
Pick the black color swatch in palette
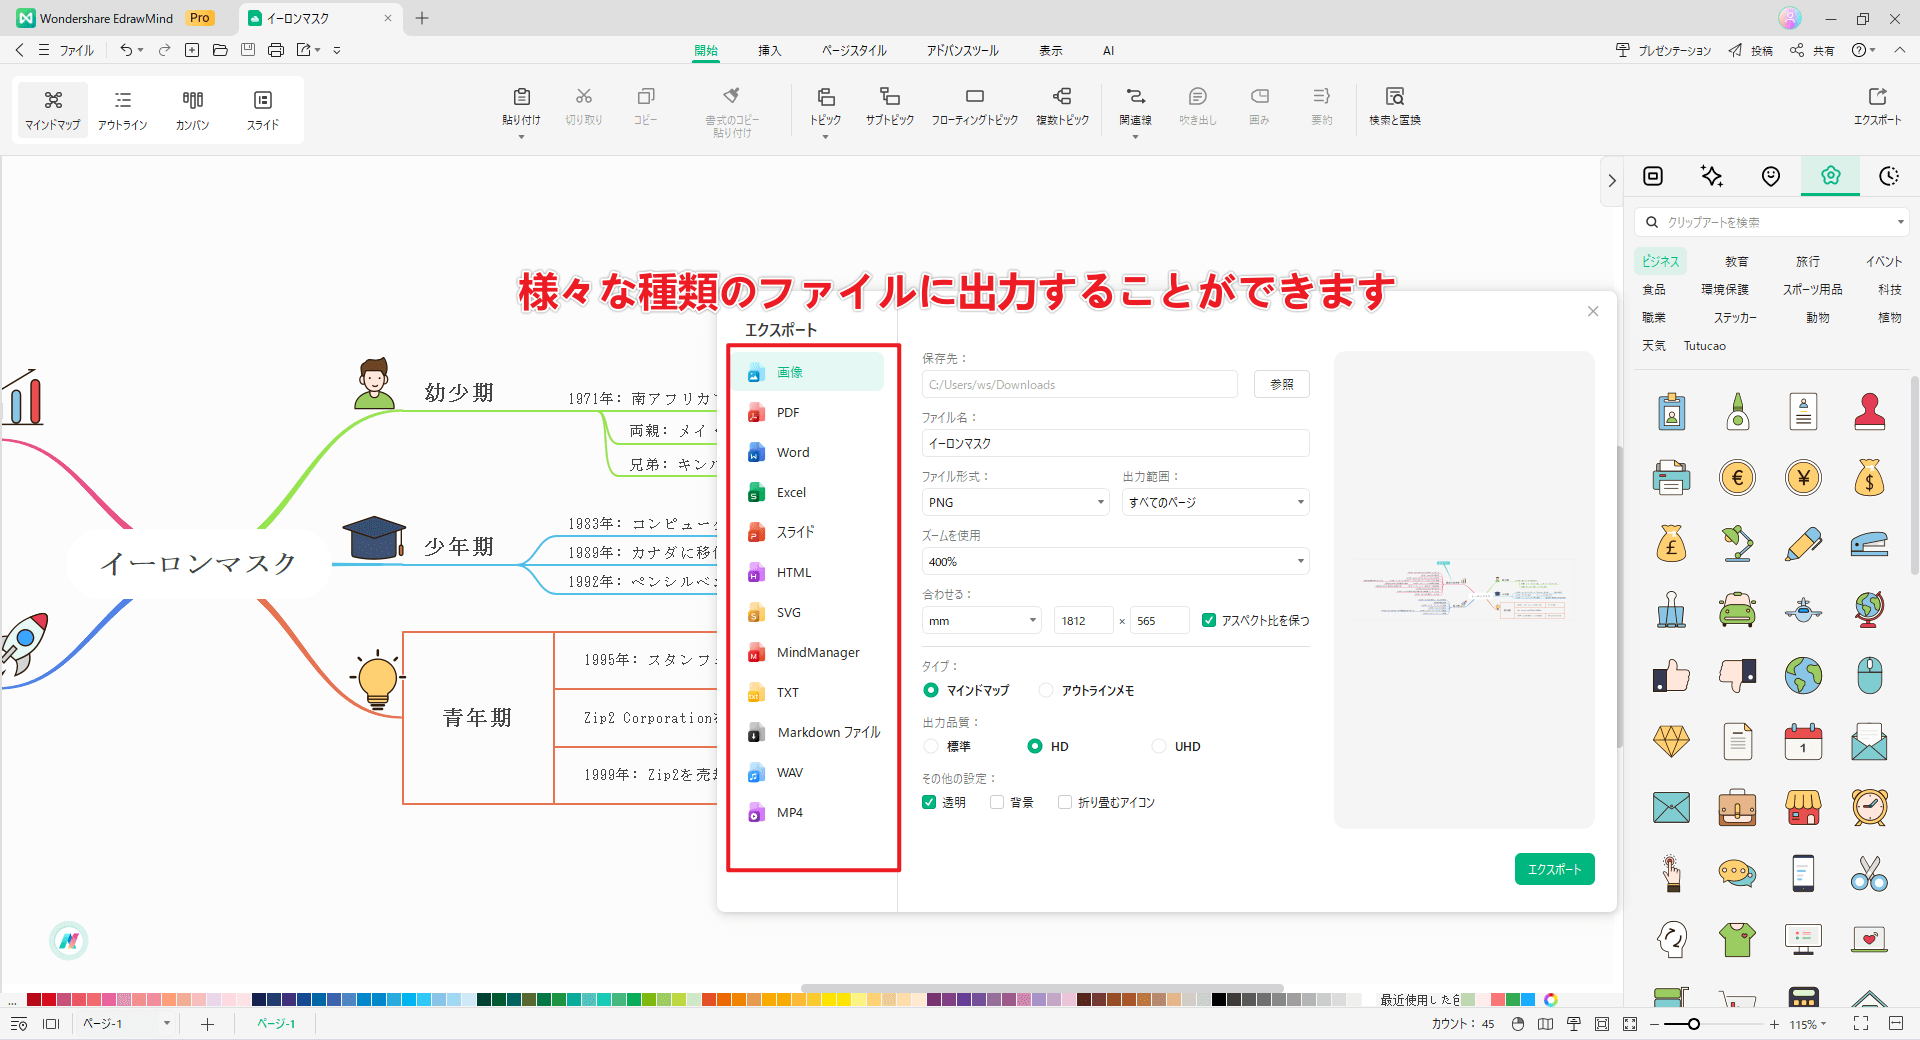(x=1219, y=999)
